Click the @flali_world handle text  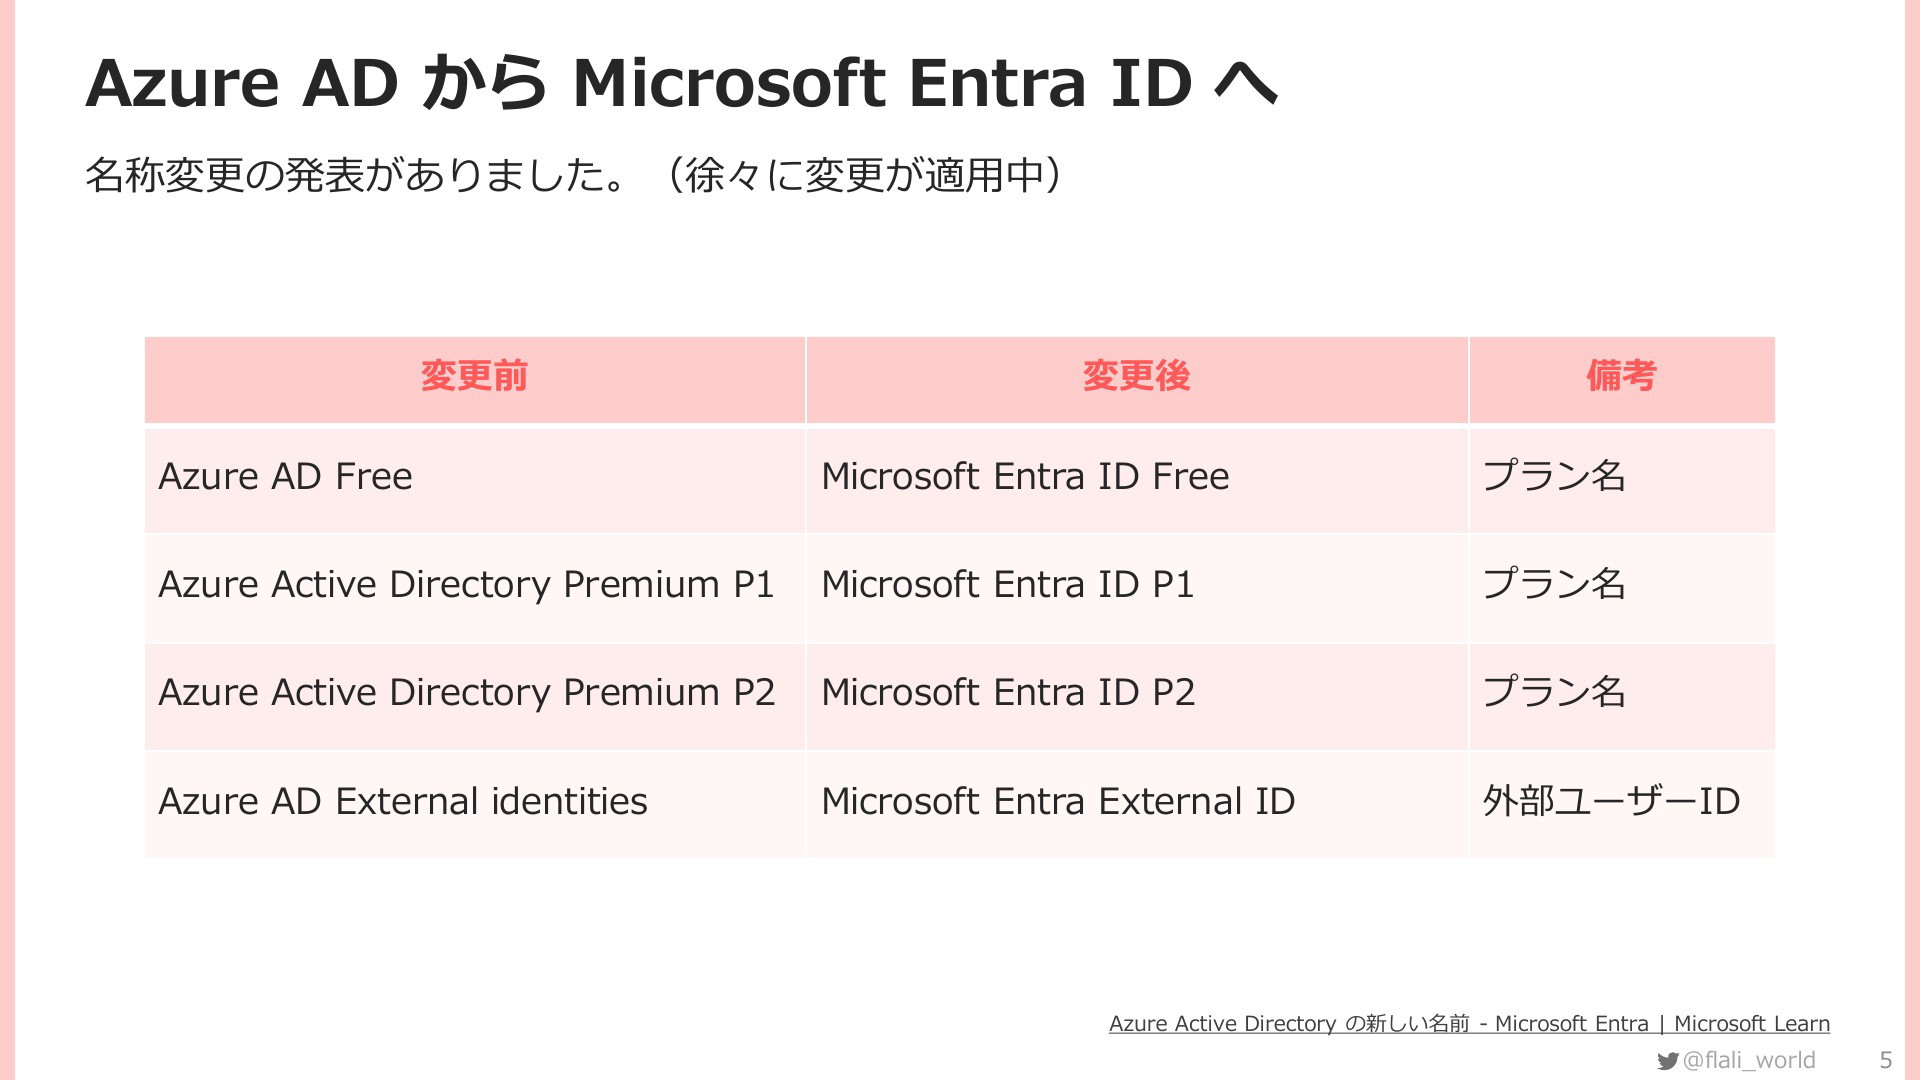point(1749,1060)
